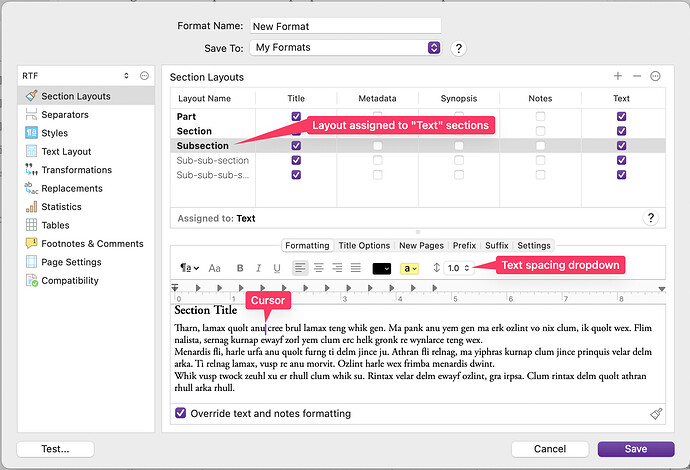Toggle Text checkbox for Subsection layout
This screenshot has width=690, height=470.
pyautogui.click(x=621, y=146)
